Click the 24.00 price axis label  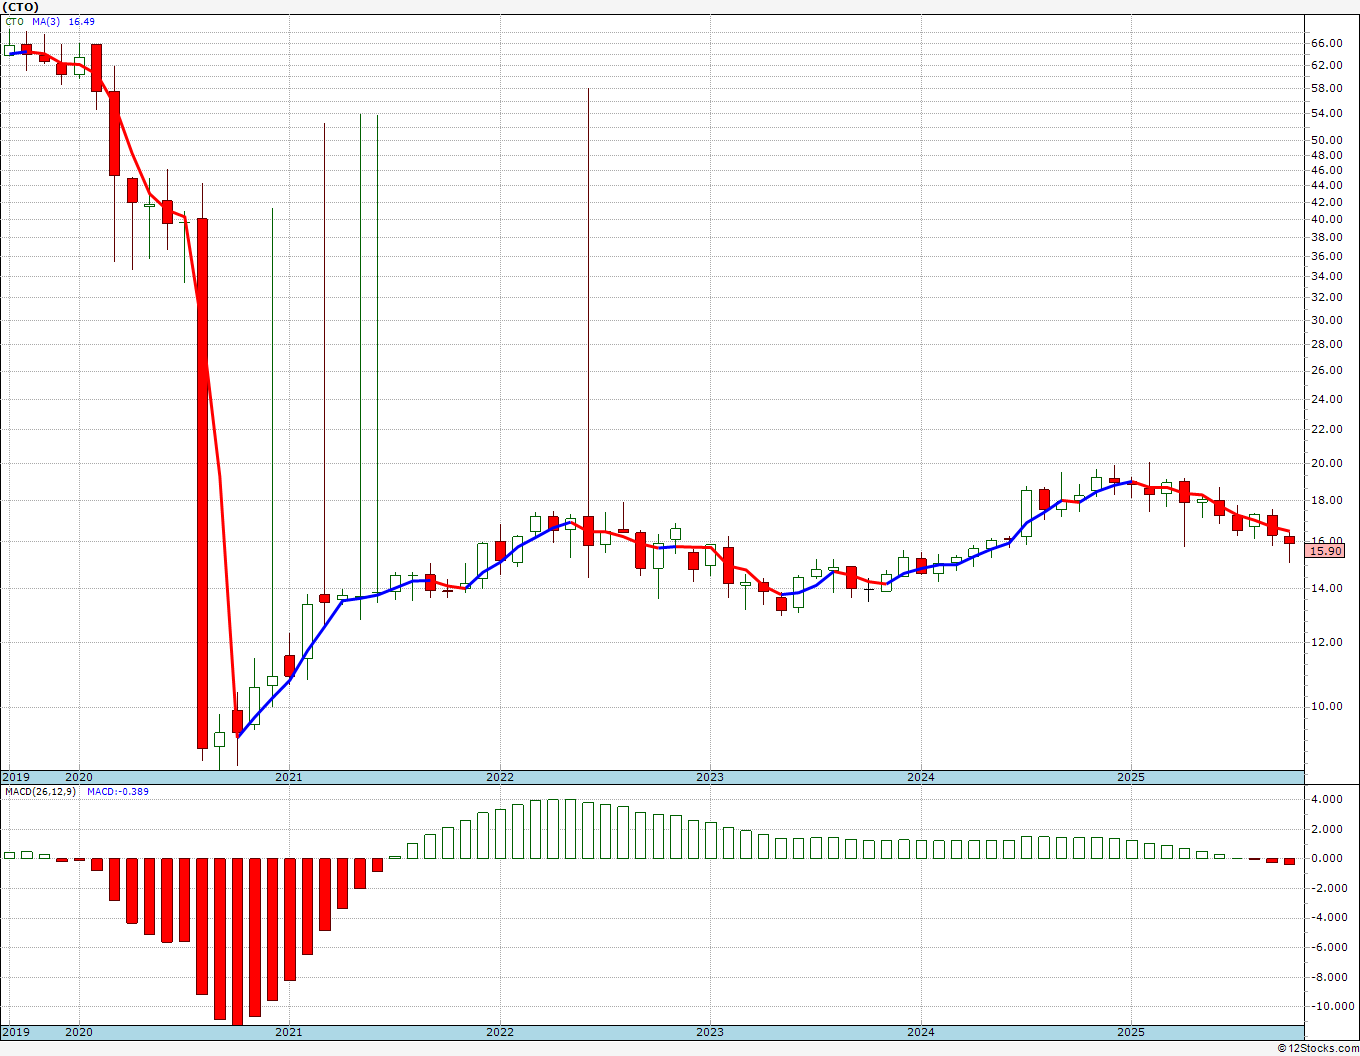pyautogui.click(x=1326, y=399)
